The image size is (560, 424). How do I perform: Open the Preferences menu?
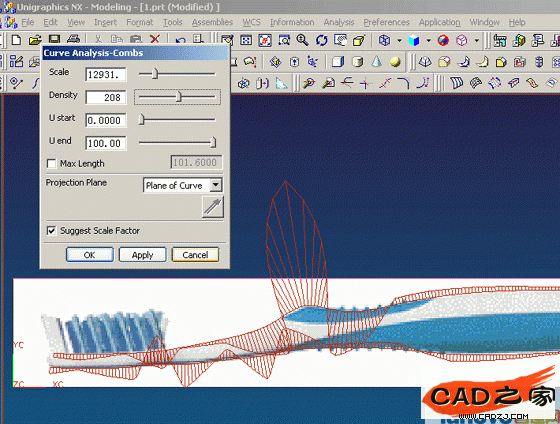pyautogui.click(x=386, y=22)
